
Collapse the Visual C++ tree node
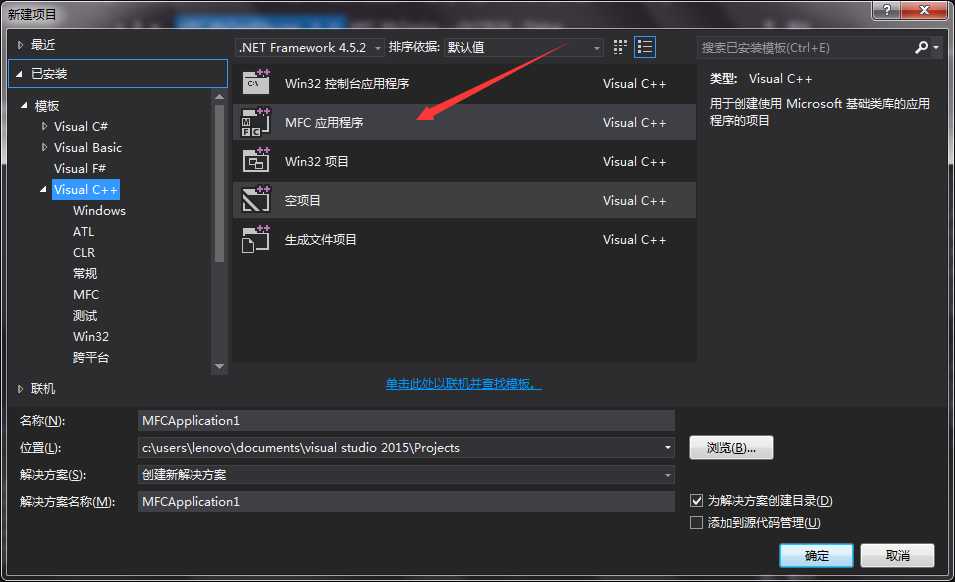click(42, 189)
